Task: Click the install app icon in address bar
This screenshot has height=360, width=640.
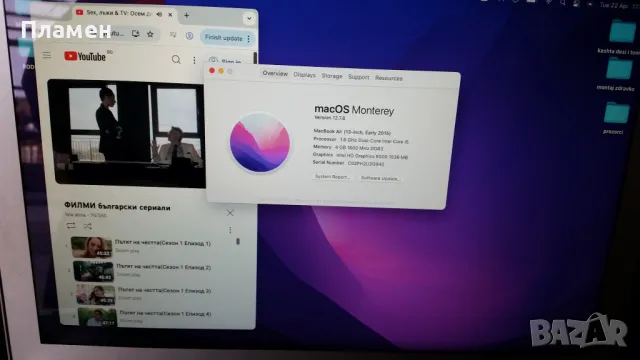Action: (x=135, y=34)
